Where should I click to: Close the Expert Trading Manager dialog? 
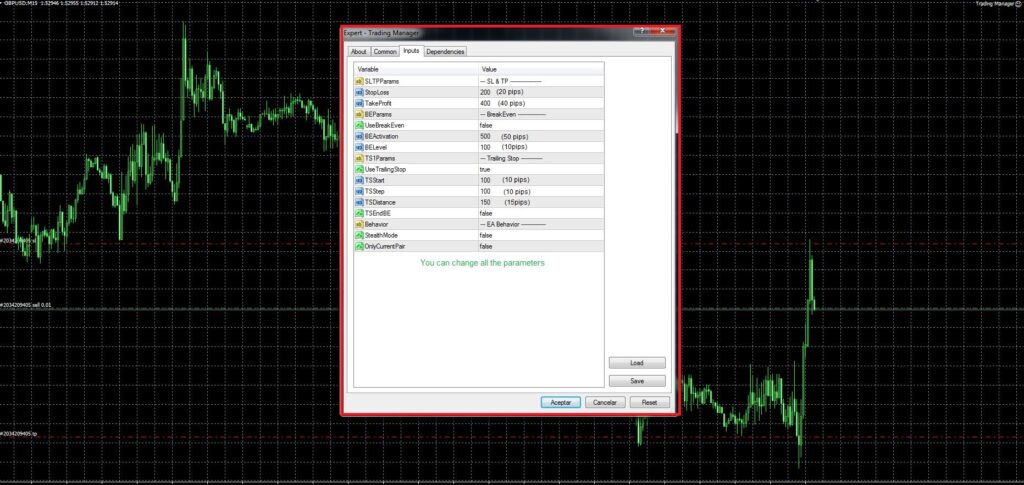tap(664, 31)
